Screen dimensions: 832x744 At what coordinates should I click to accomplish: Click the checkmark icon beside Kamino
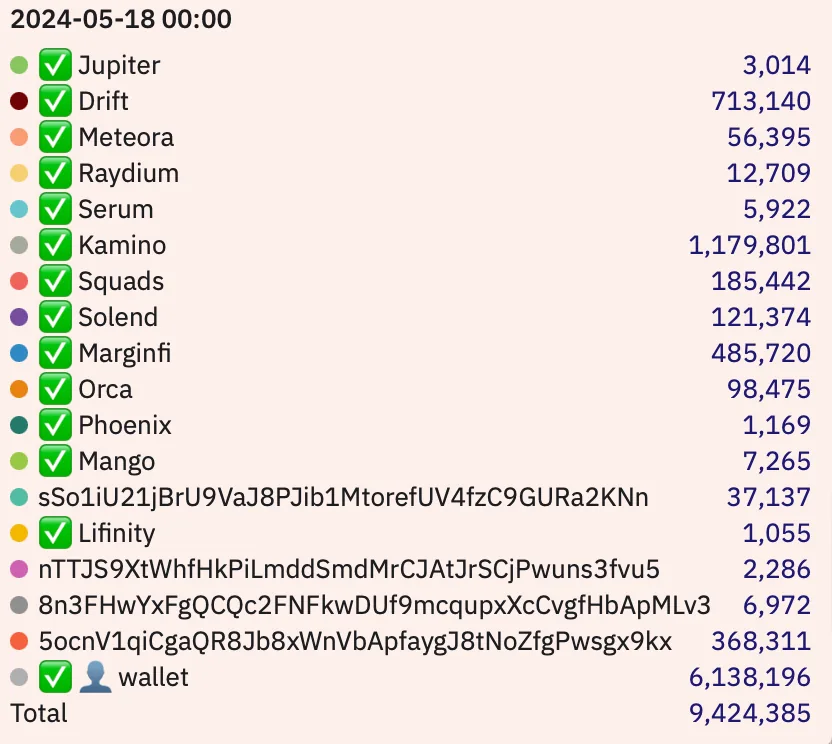(x=55, y=245)
